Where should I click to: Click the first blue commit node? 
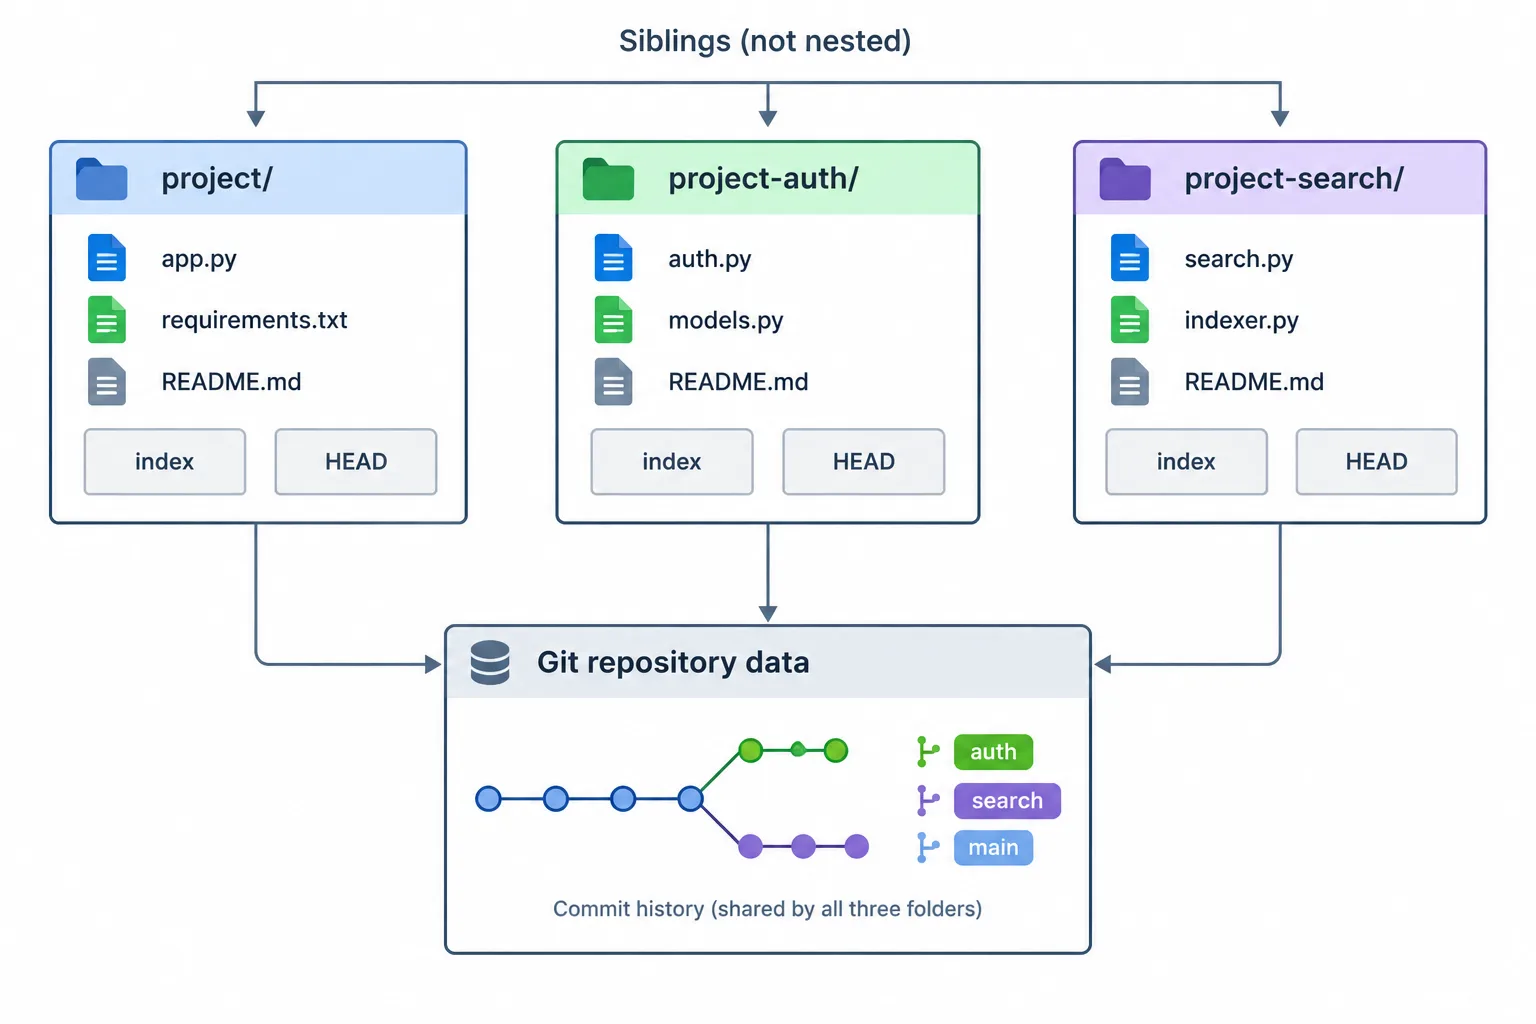488,799
